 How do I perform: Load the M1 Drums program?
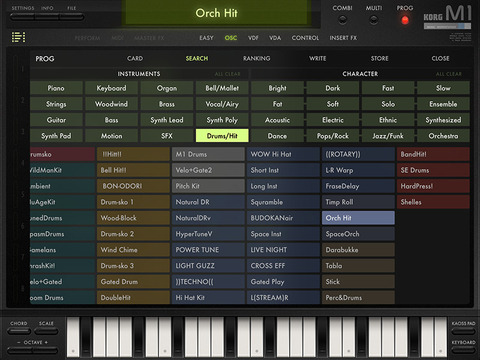208,154
